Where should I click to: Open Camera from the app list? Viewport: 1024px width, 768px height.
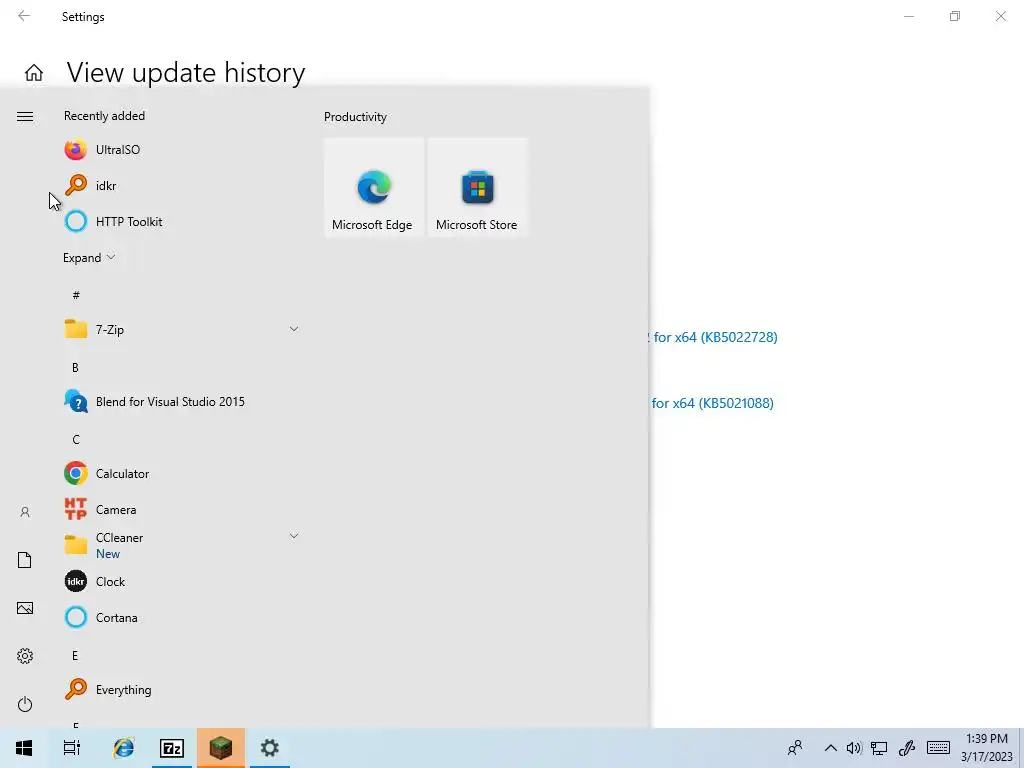pyautogui.click(x=181, y=509)
